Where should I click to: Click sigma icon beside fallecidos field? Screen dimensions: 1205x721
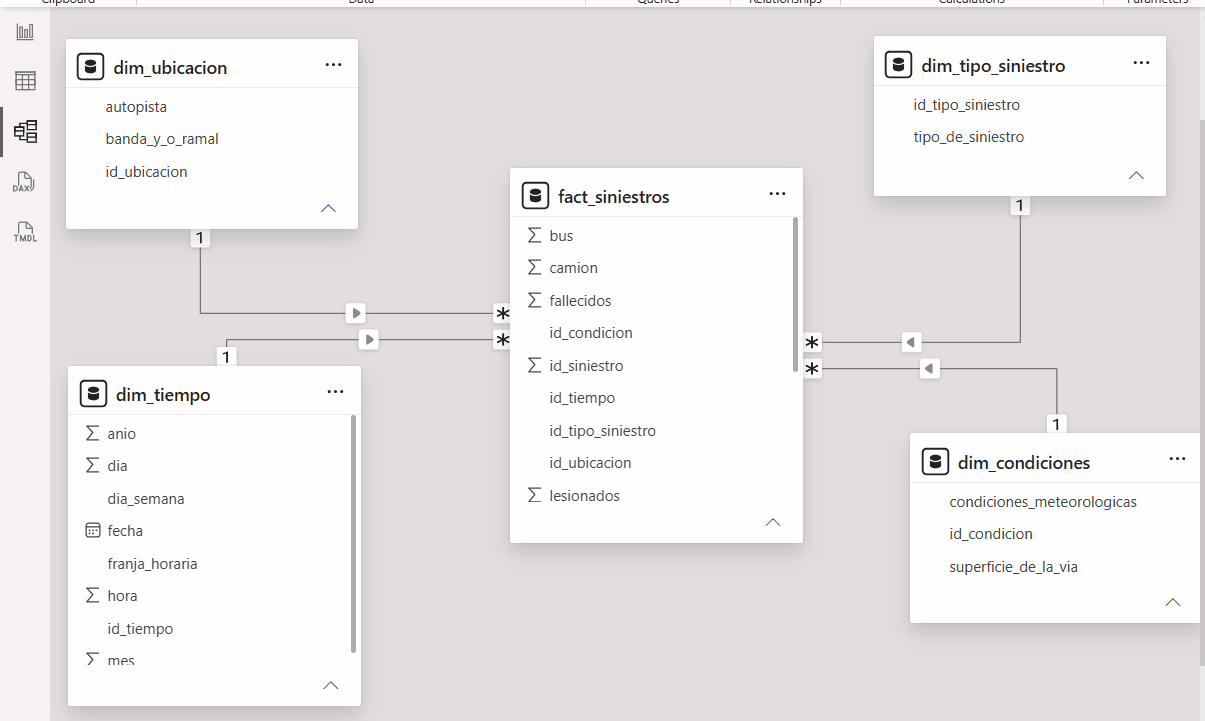(533, 301)
